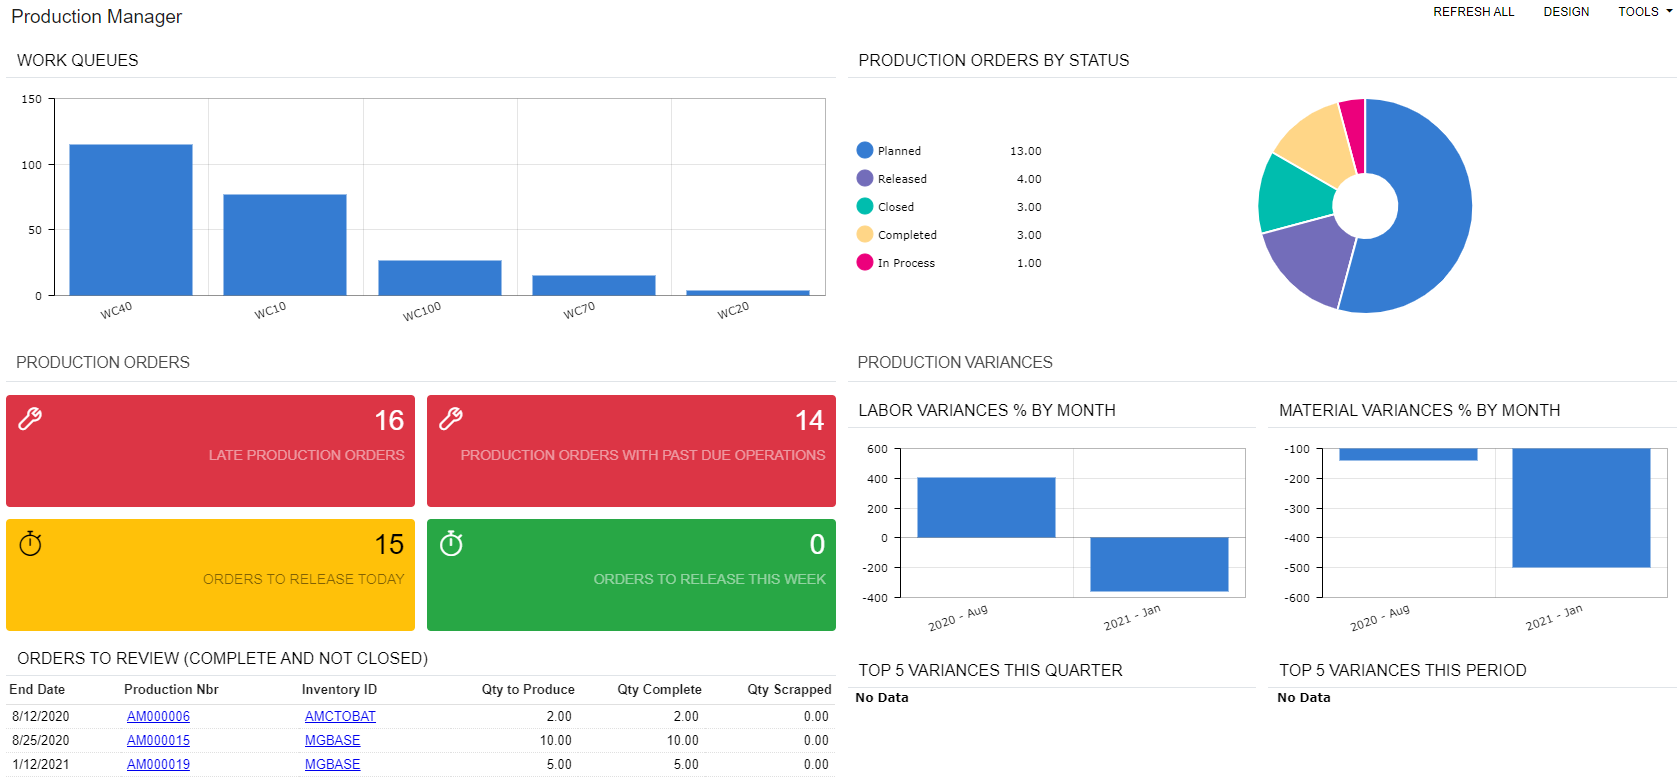Click the Production Manager dashboard title
Screen dimensions: 1678x784
[x=97, y=17]
